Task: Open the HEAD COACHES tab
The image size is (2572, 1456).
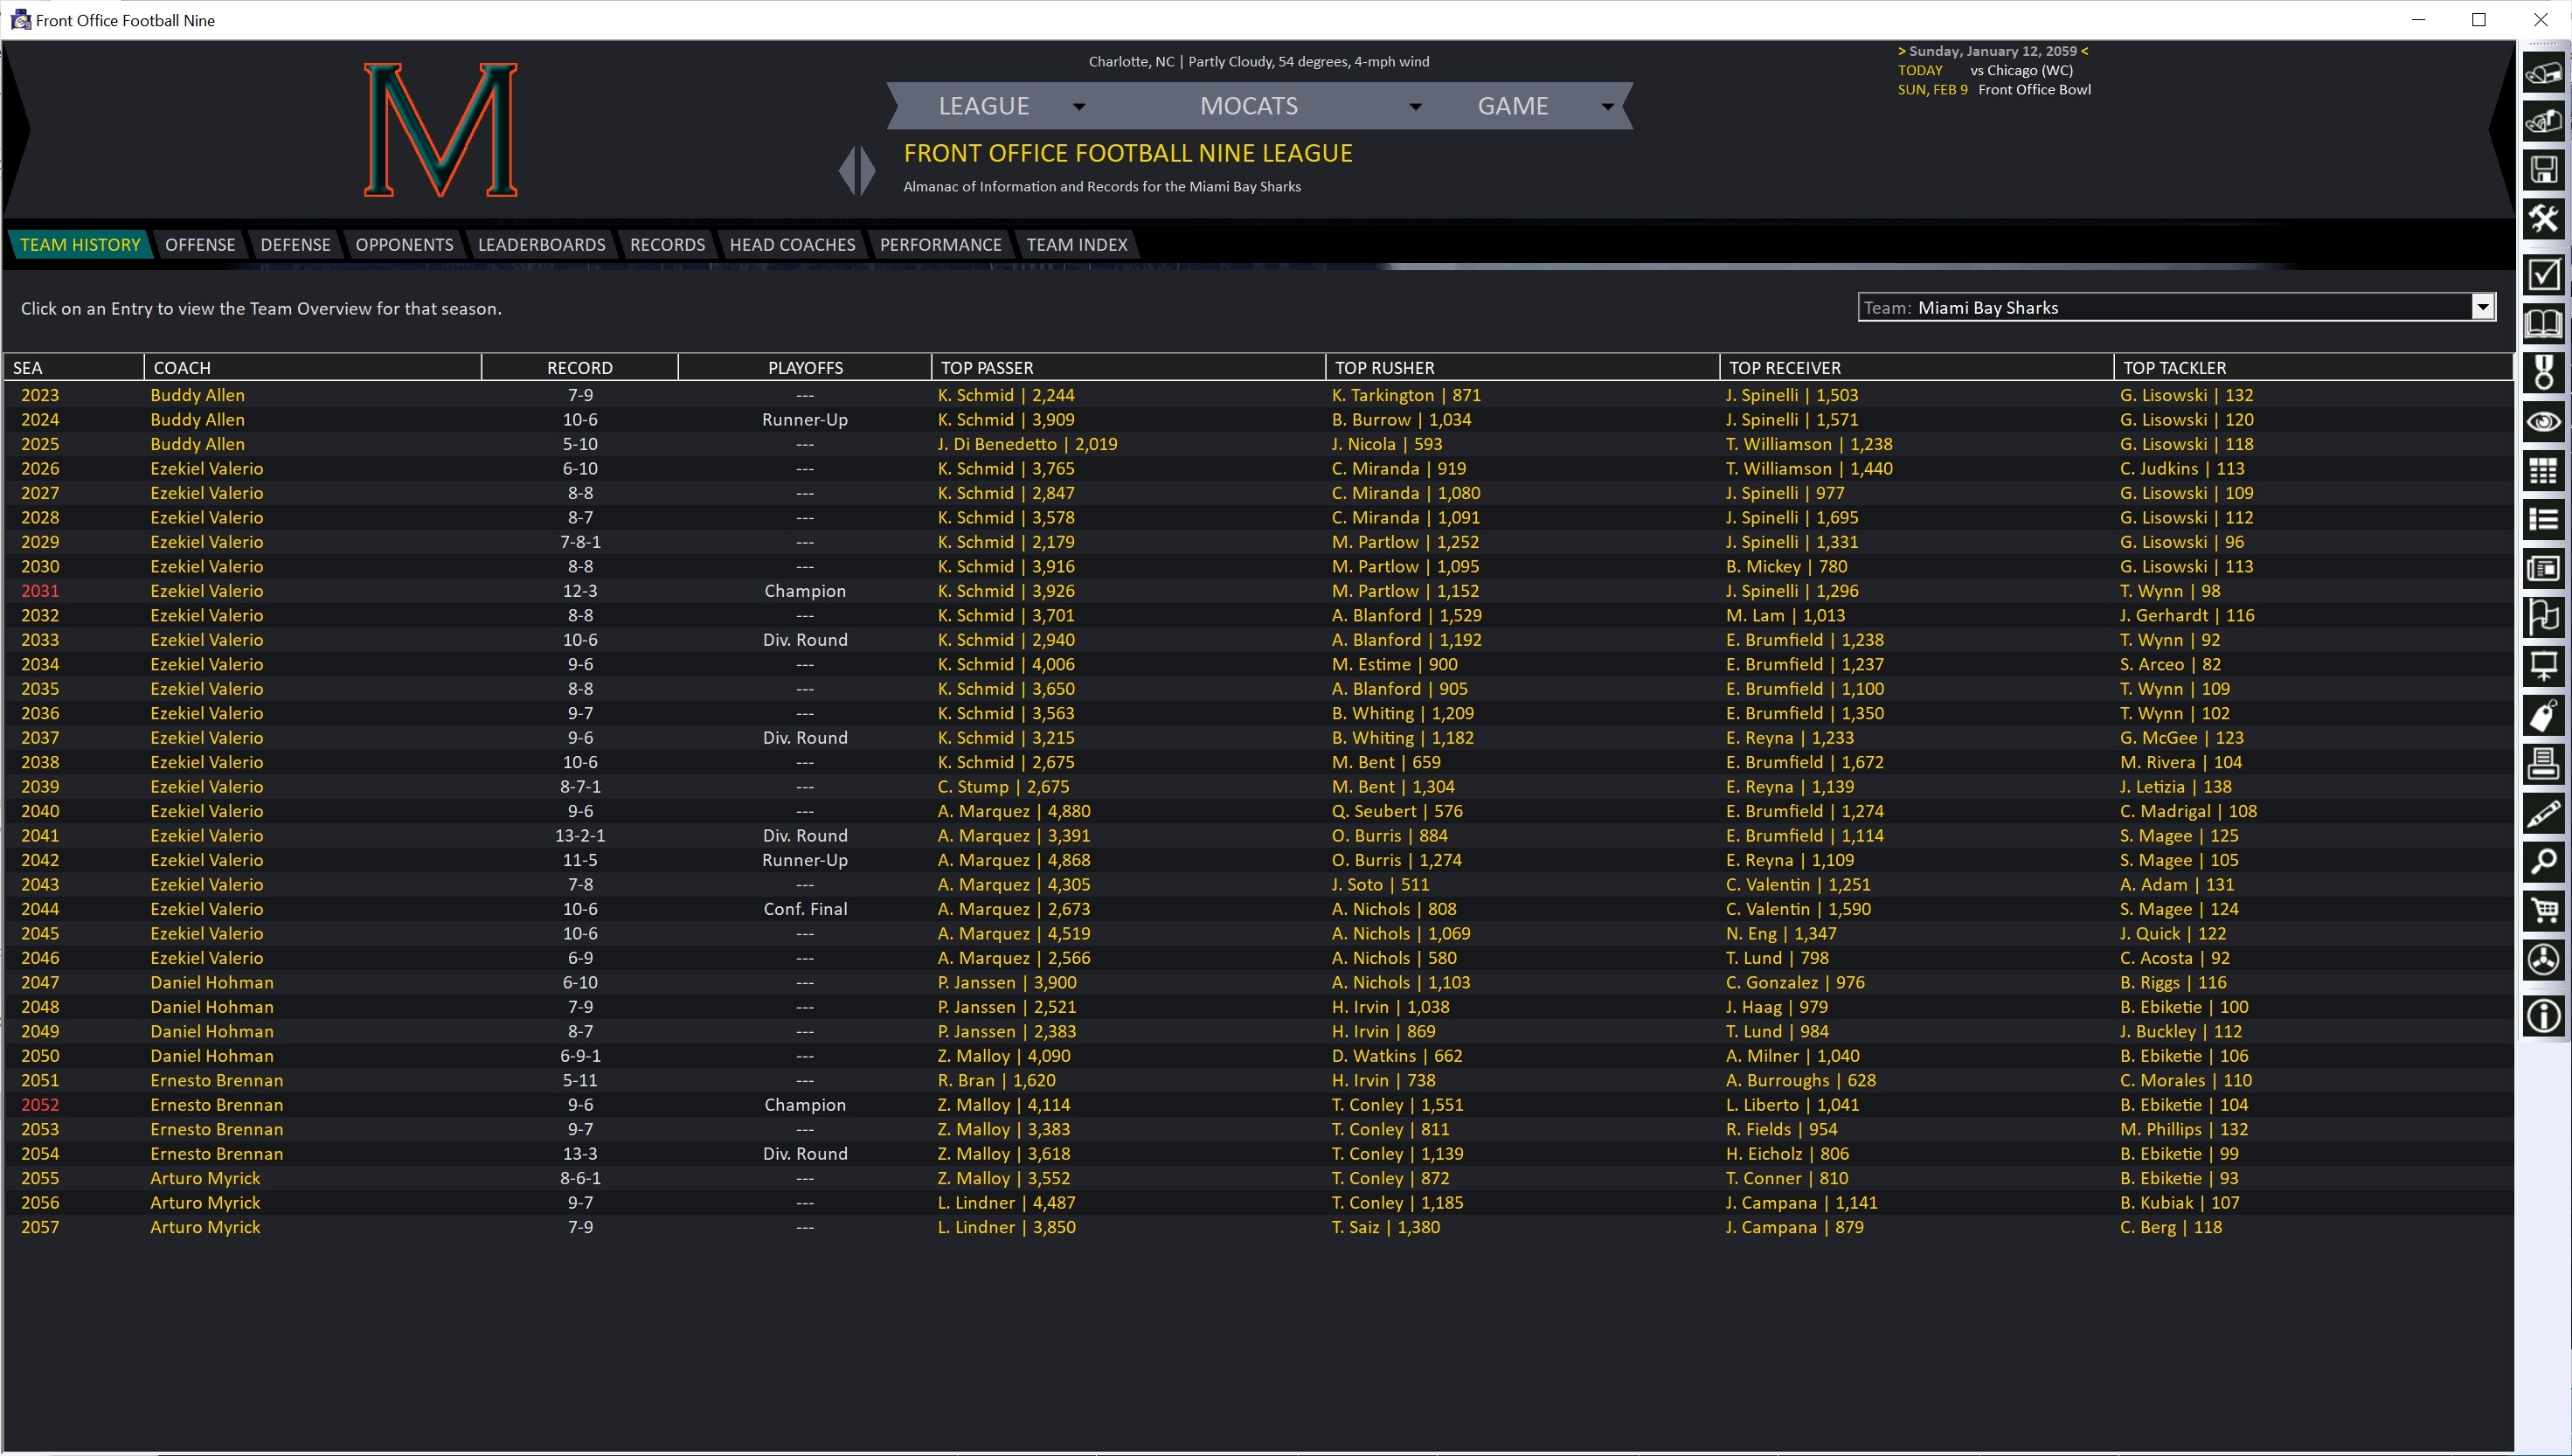Action: coord(792,244)
